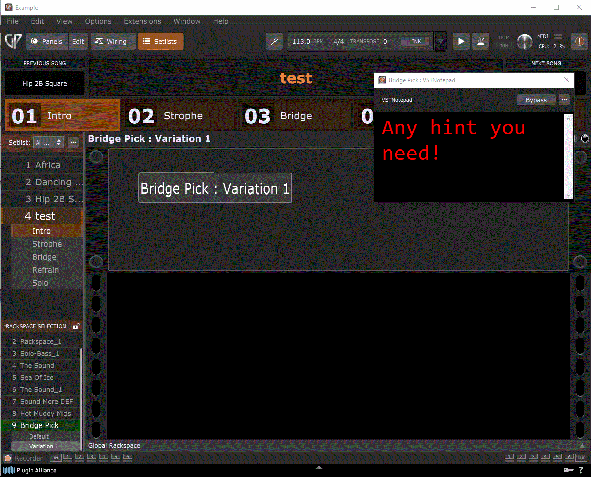Screen dimensions: 591x477
Task: Click the key icon at bottom right
Action: [x=568, y=470]
